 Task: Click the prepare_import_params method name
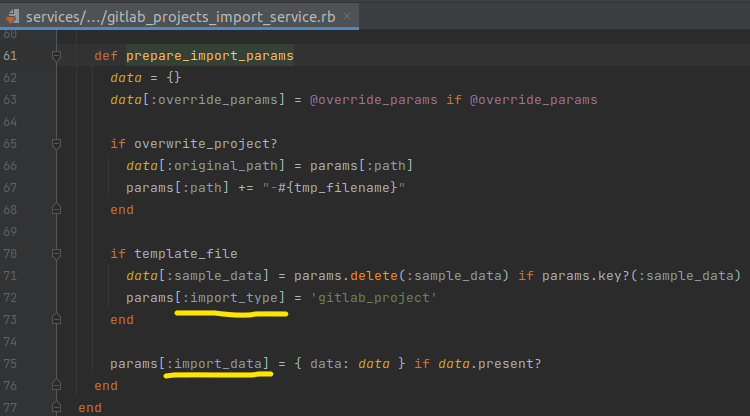click(209, 56)
